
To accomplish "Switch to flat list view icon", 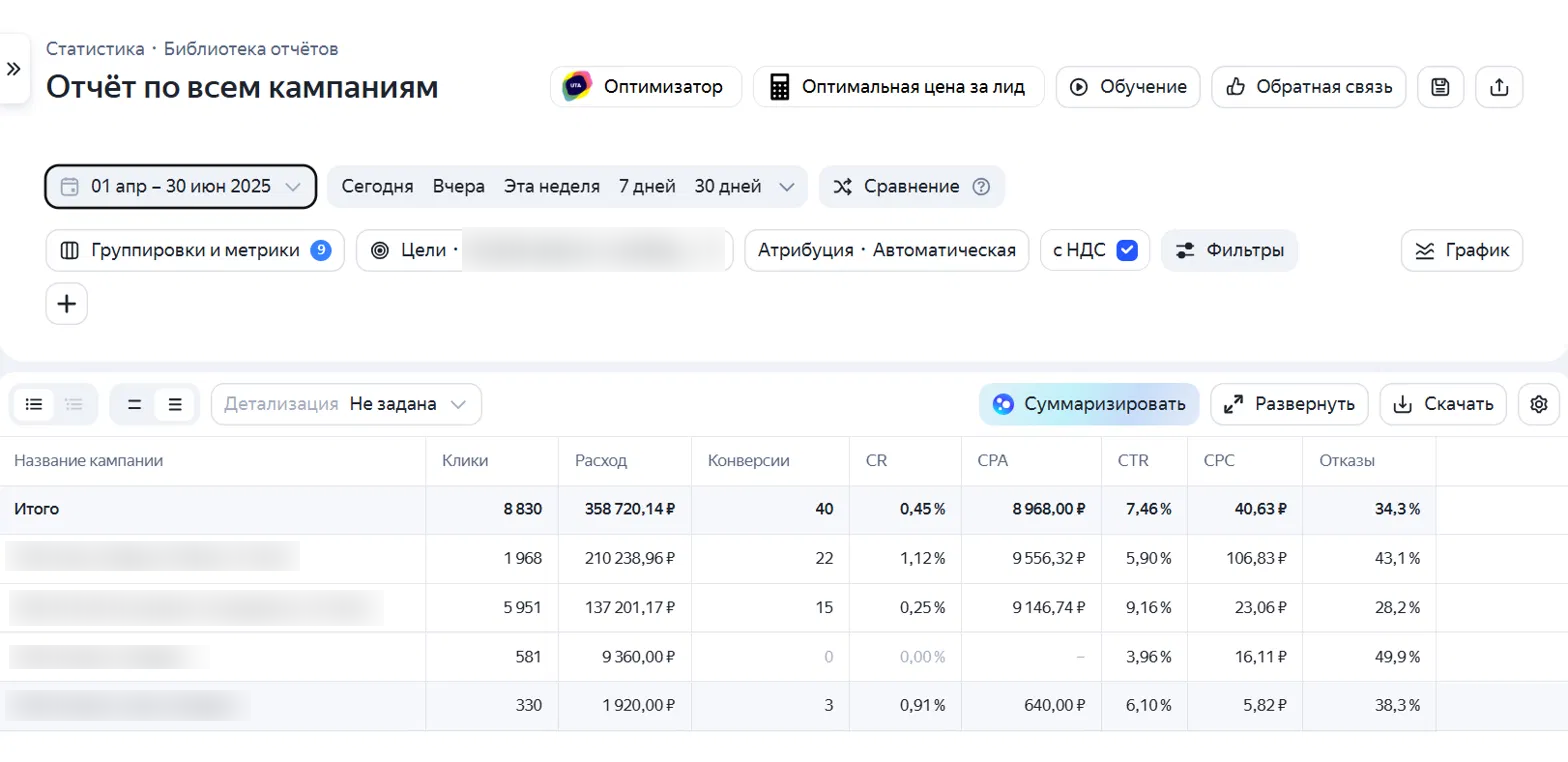I will [x=34, y=405].
